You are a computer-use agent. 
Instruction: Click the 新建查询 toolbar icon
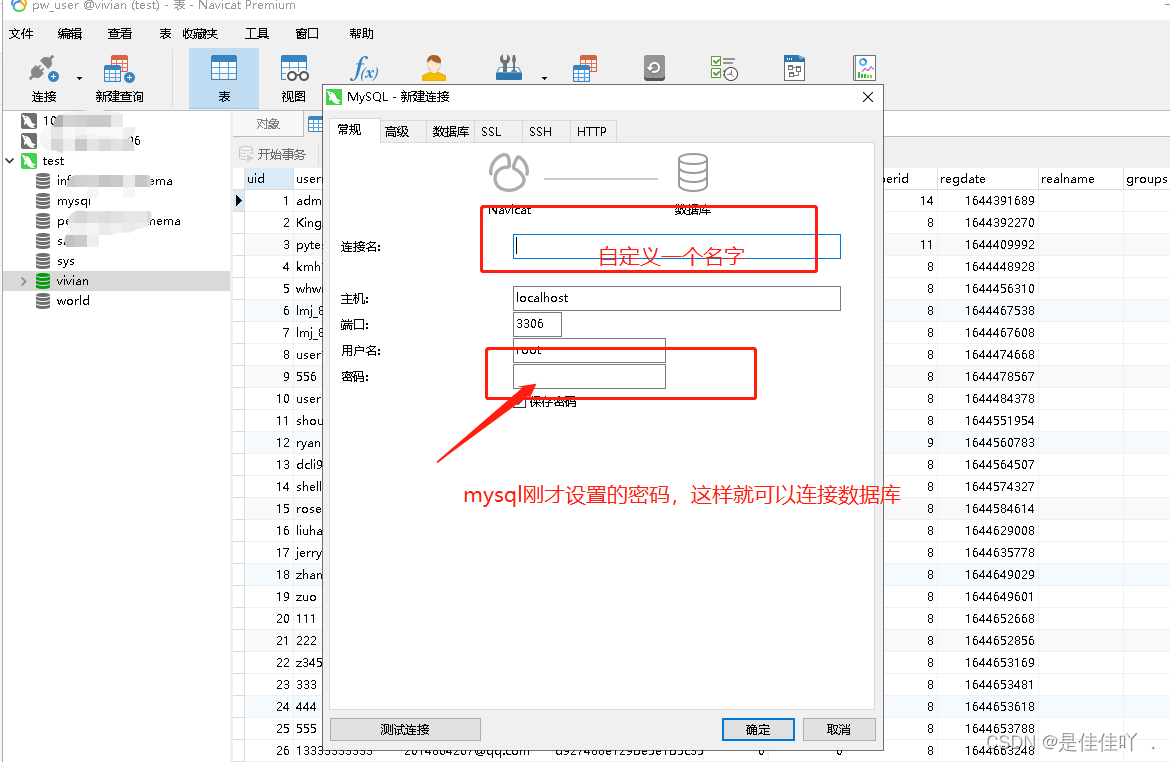click(x=119, y=78)
